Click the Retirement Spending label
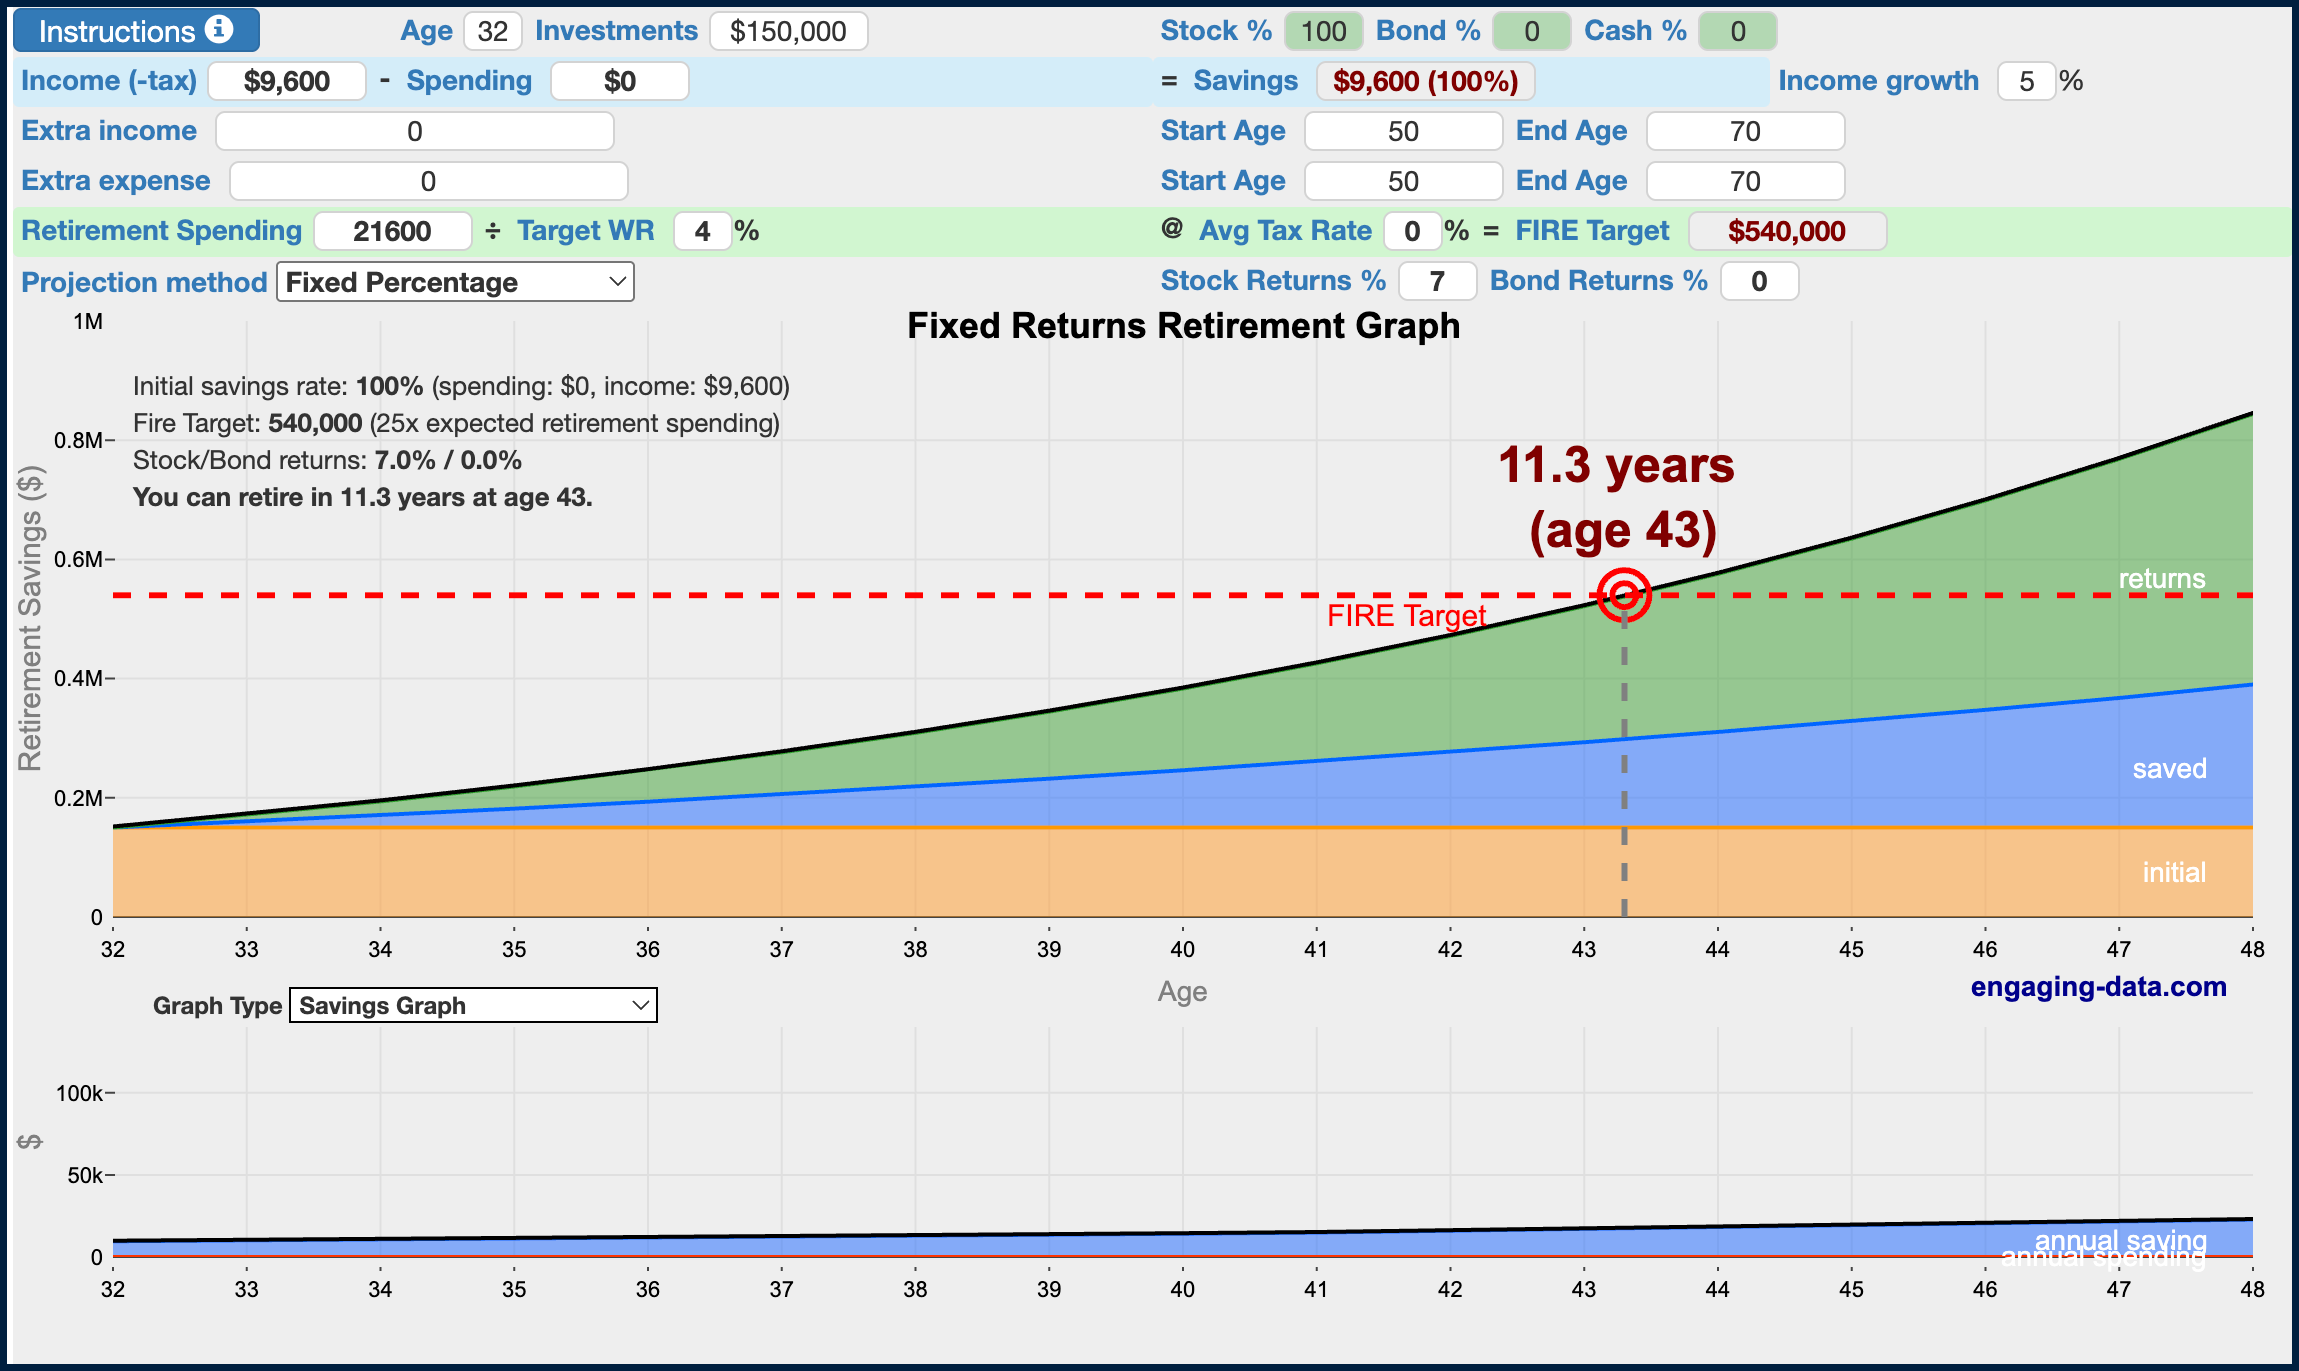The height and width of the screenshot is (1371, 2299). tap(162, 231)
